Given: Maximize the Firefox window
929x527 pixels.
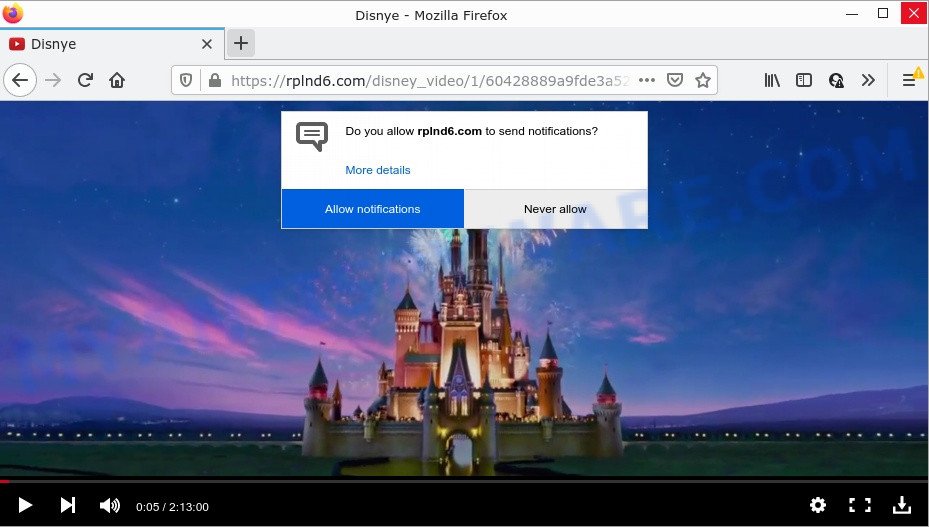Looking at the screenshot, I should pos(883,13).
